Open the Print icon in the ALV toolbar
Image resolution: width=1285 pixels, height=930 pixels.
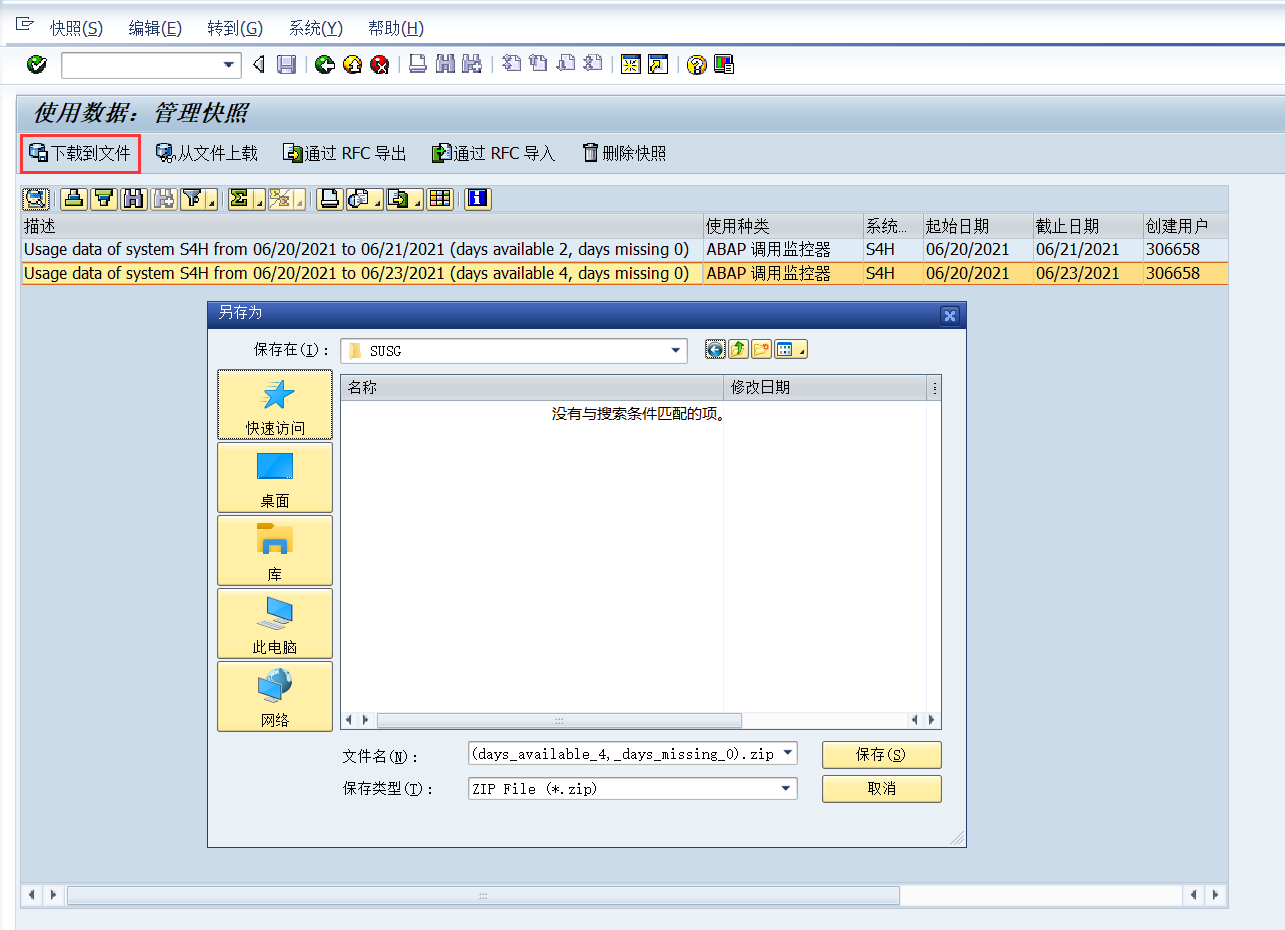pos(330,199)
